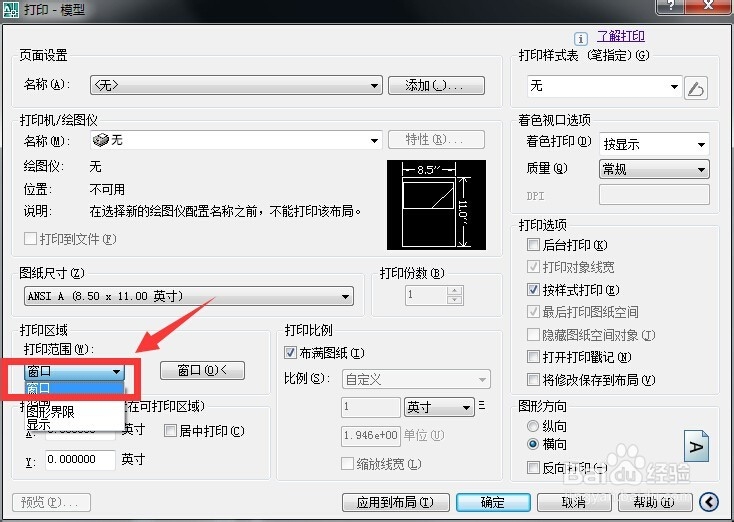Open printer/plotter 名称 dropdown

(x=236, y=140)
